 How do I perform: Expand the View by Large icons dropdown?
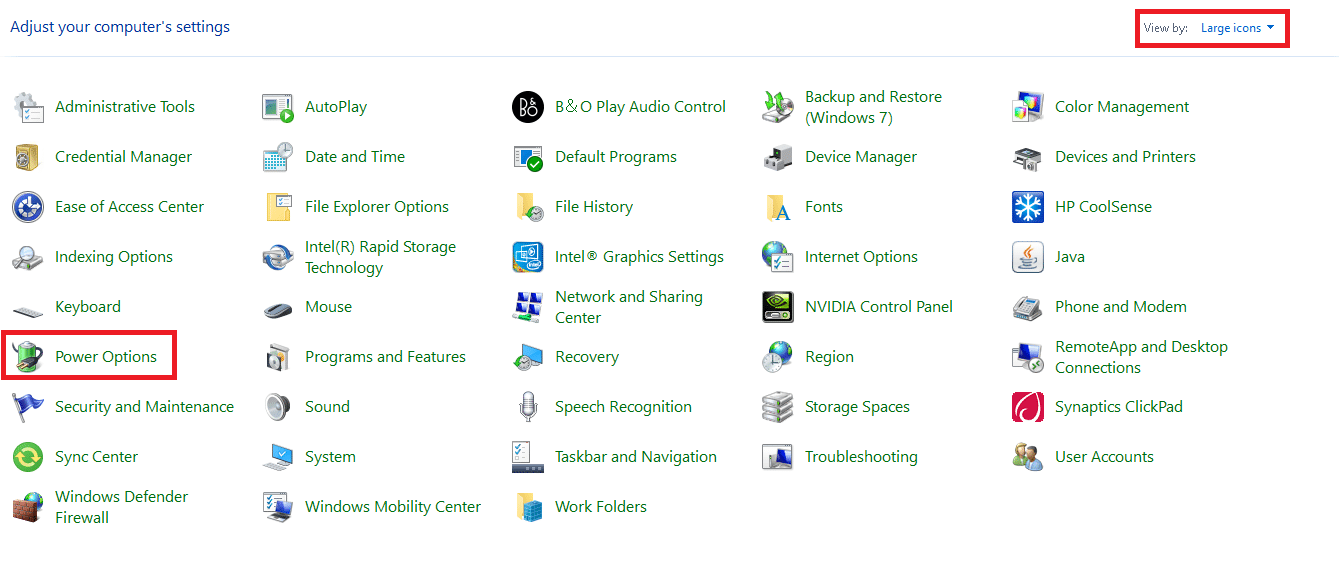1238,28
